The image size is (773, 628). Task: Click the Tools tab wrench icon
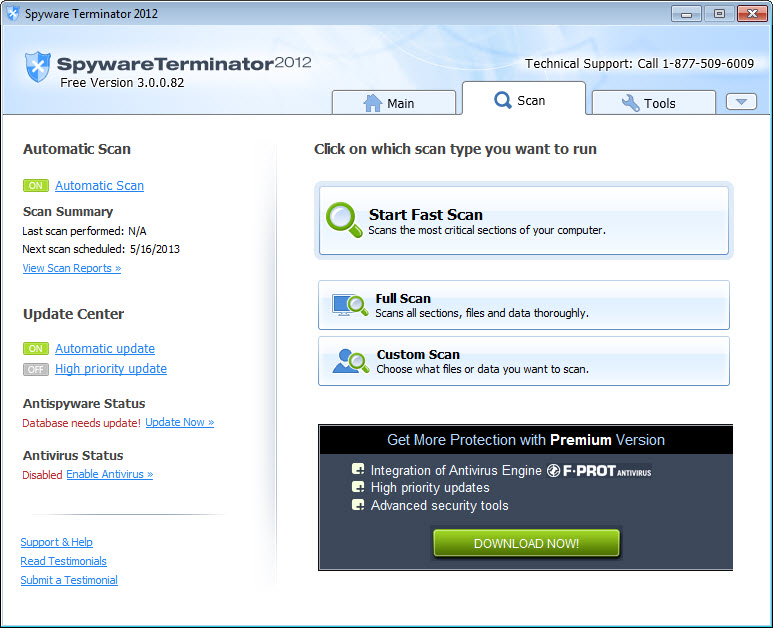(631, 103)
